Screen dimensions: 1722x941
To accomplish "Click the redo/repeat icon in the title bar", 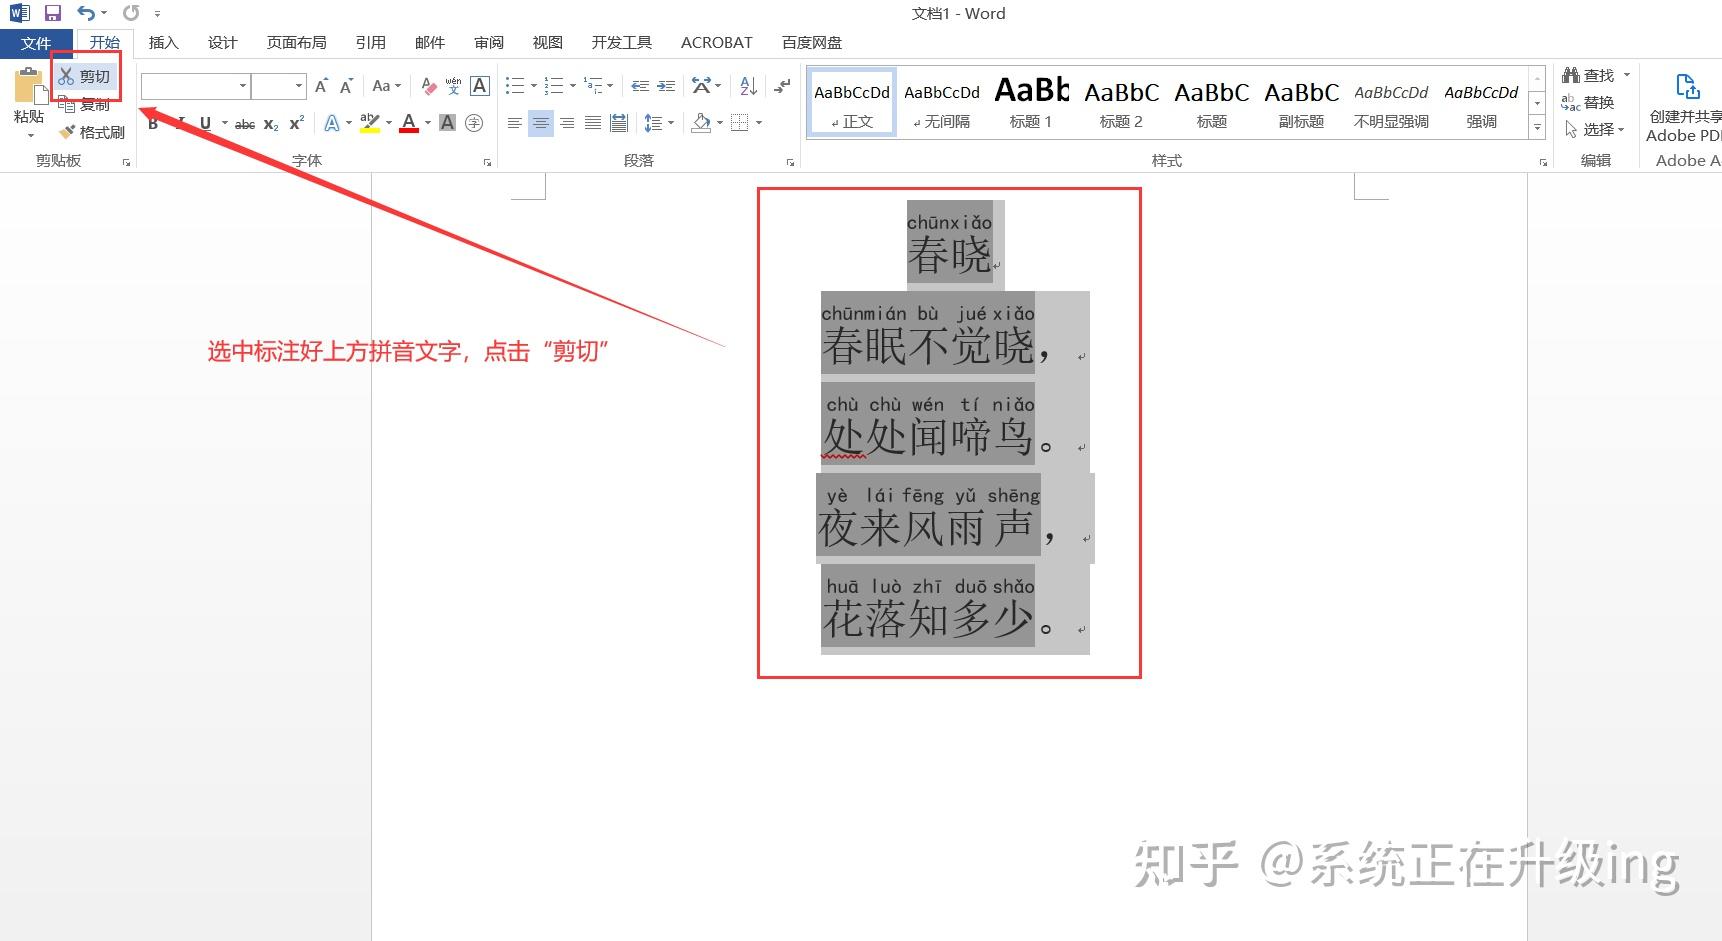I will (131, 13).
